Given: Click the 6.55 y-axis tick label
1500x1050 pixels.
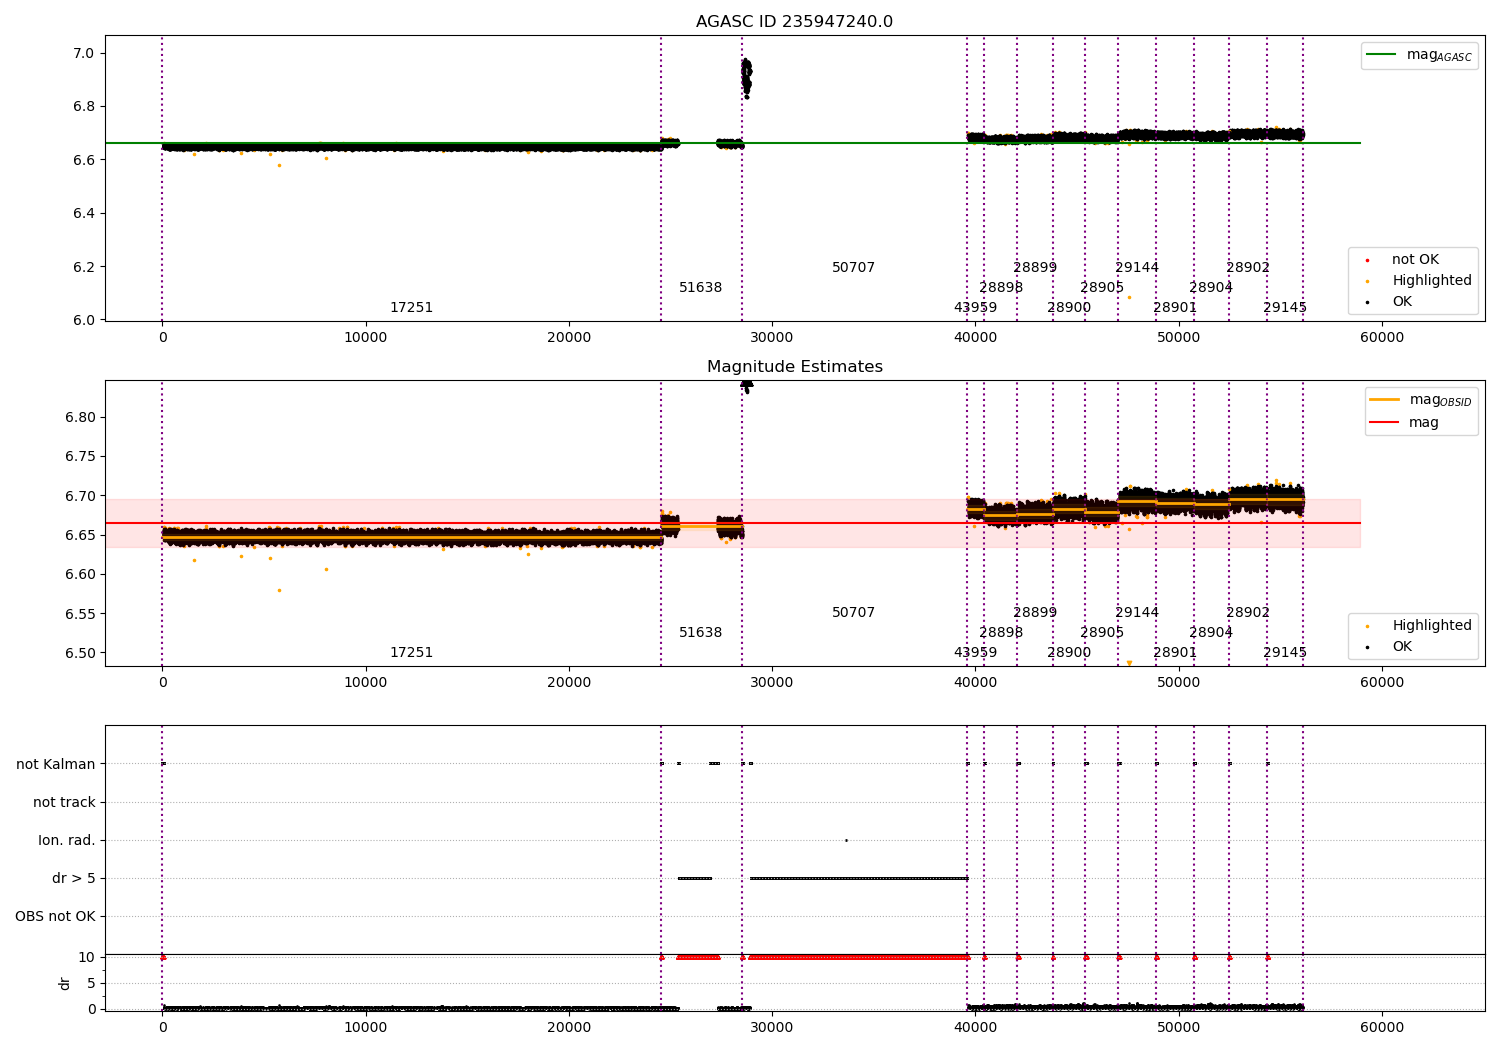Looking at the screenshot, I should click(x=80, y=615).
